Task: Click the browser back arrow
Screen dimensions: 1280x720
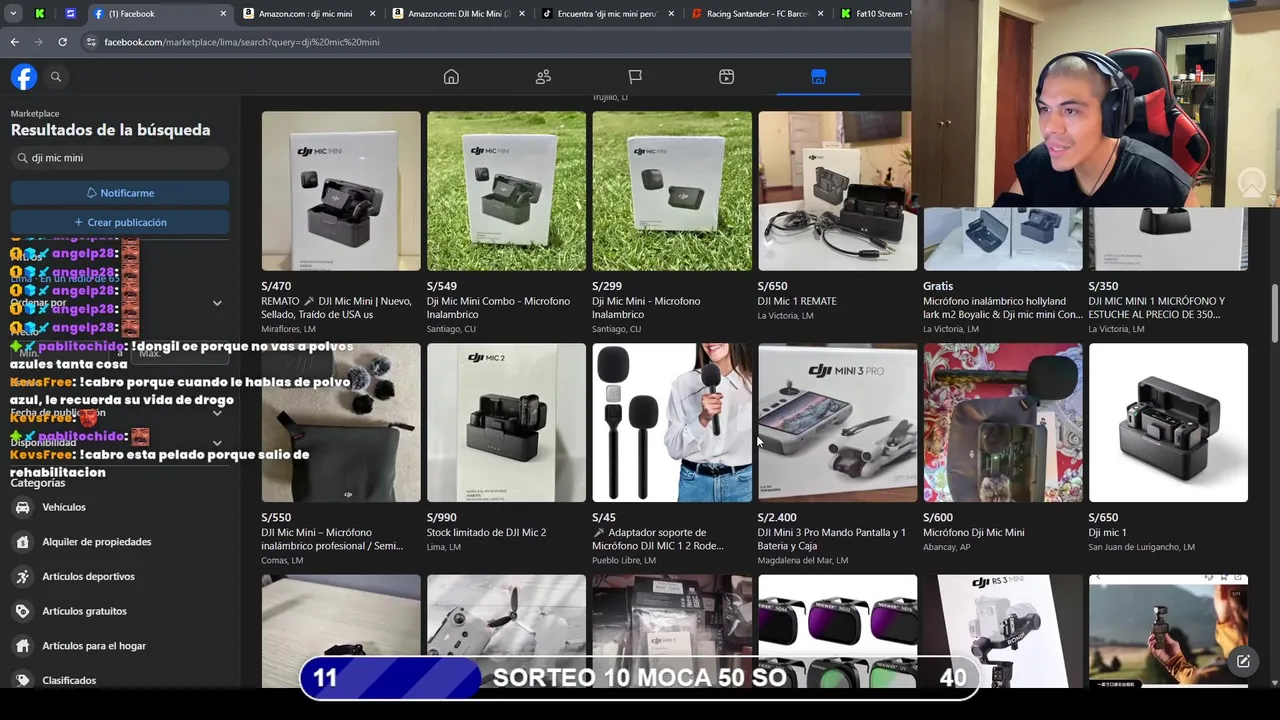Action: pyautogui.click(x=14, y=42)
